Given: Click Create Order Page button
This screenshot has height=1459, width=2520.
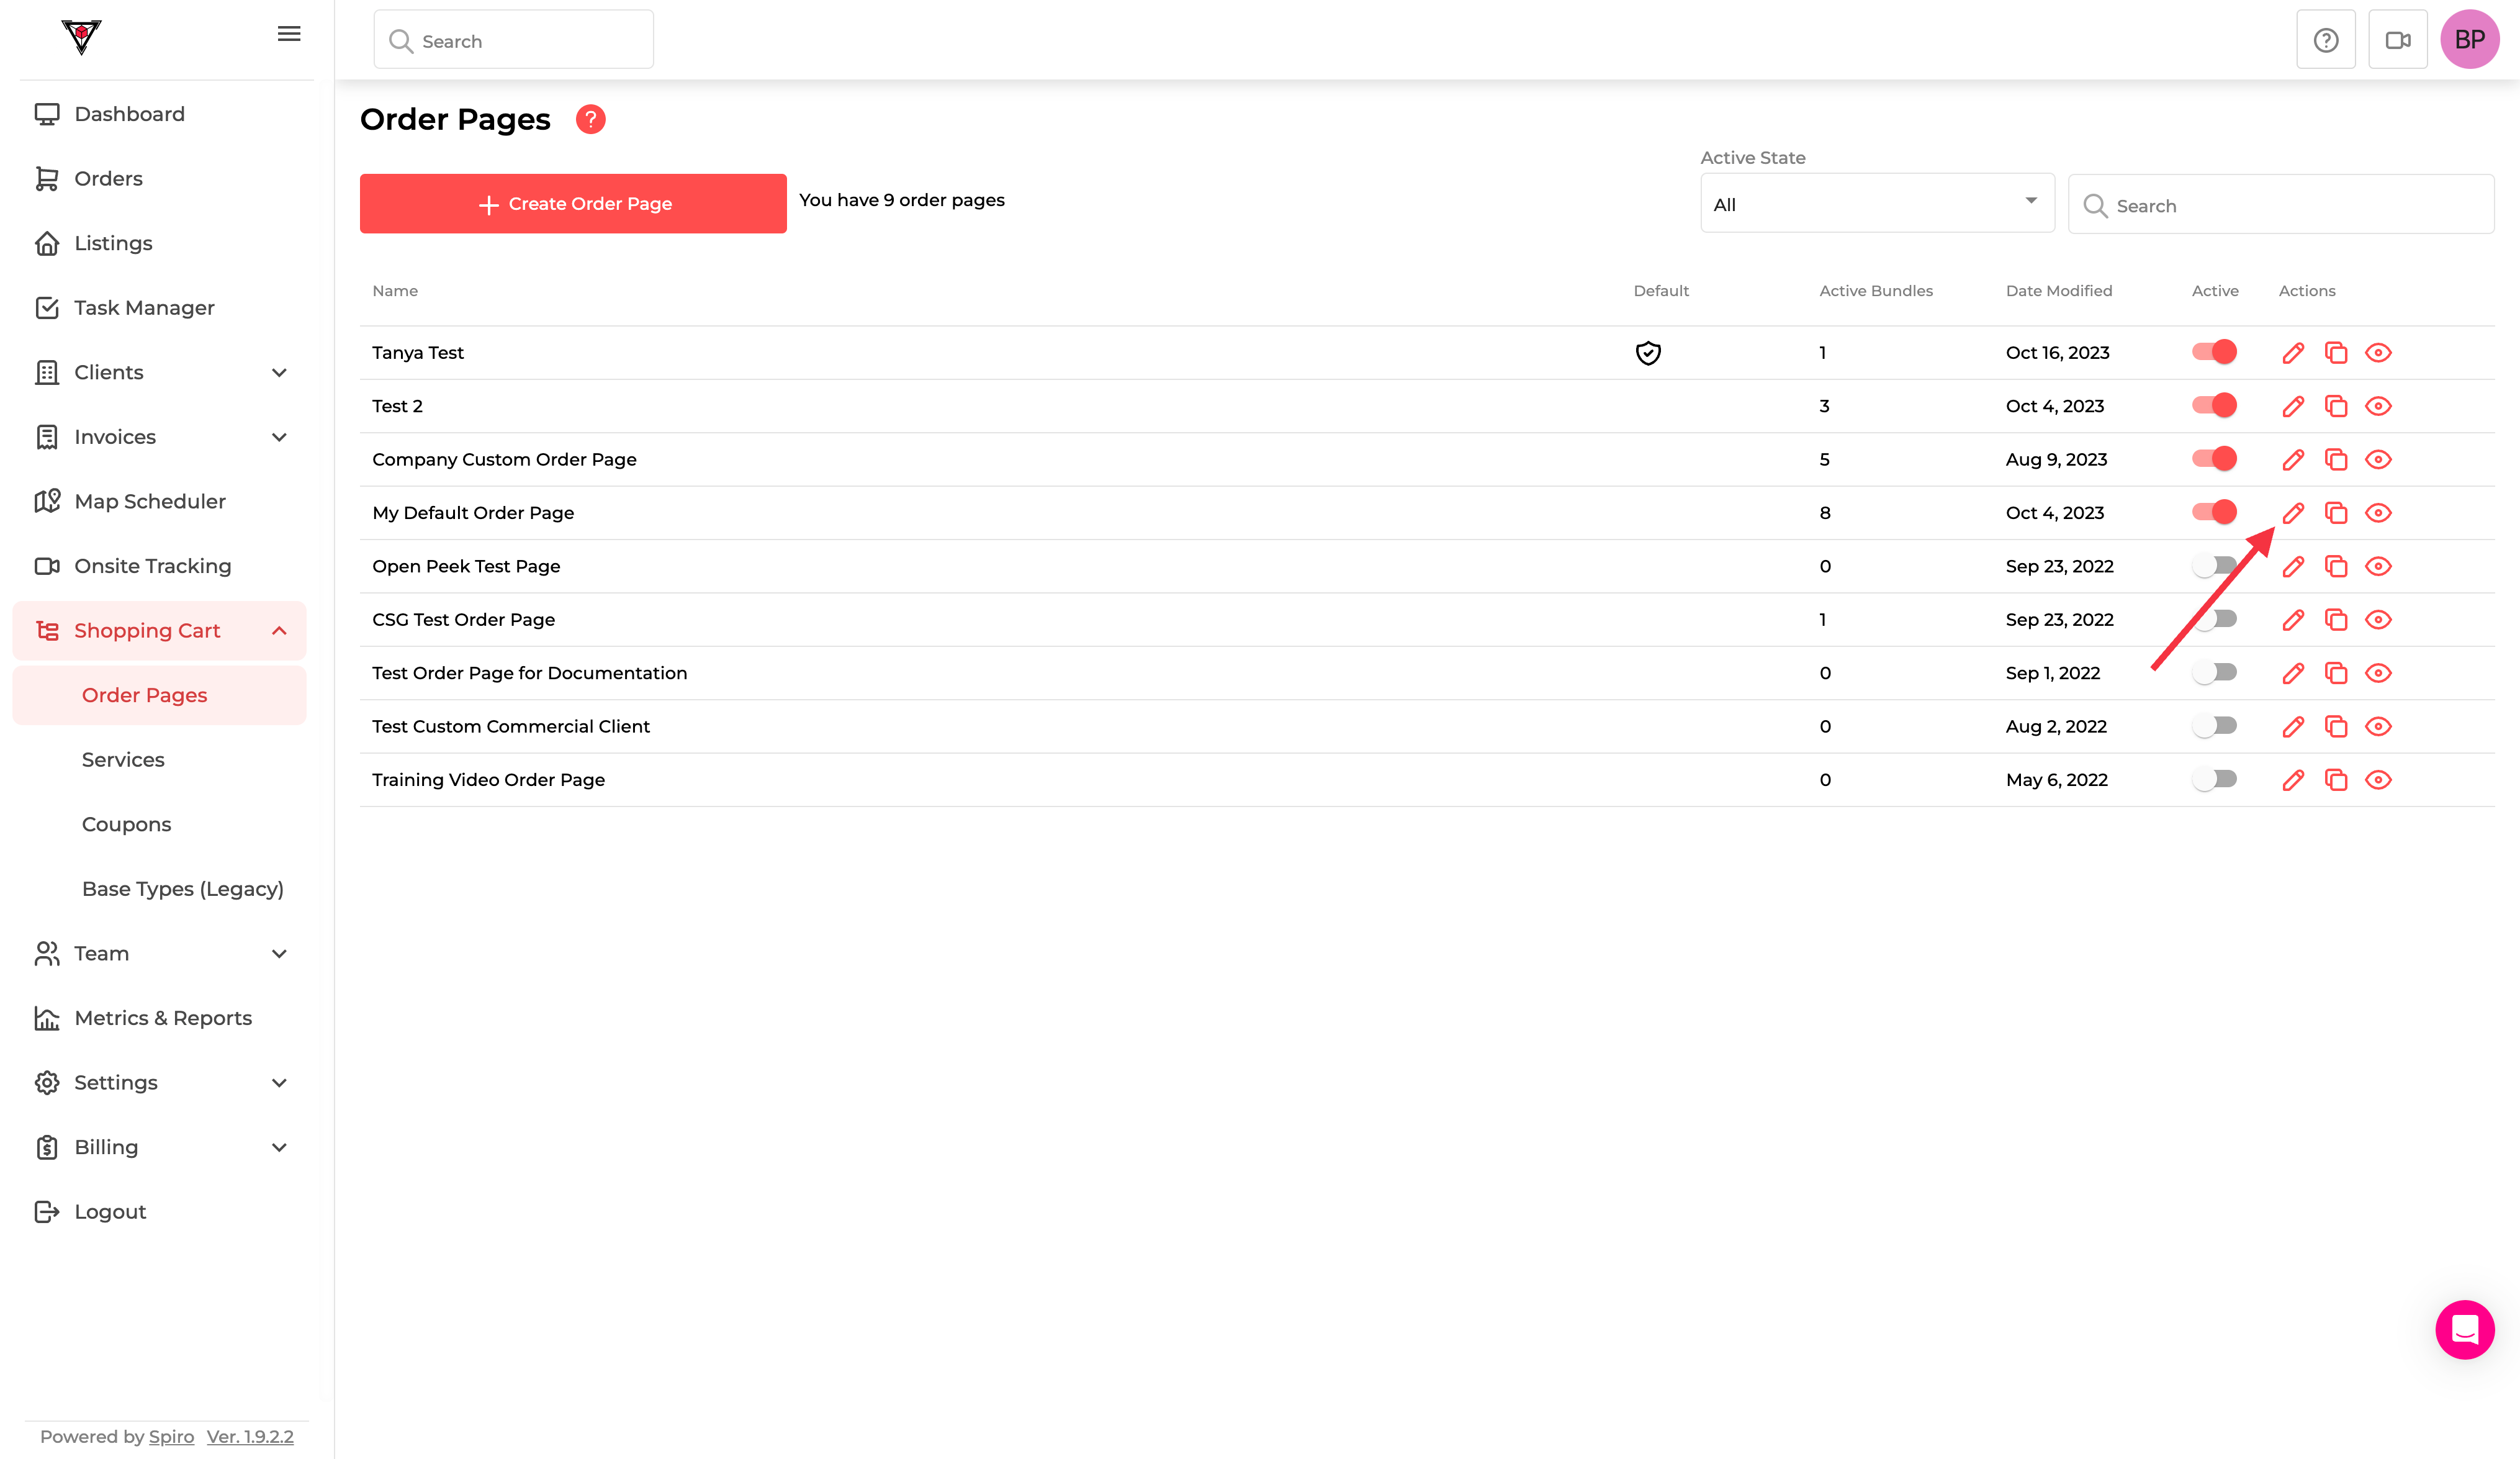Looking at the screenshot, I should [x=573, y=204].
